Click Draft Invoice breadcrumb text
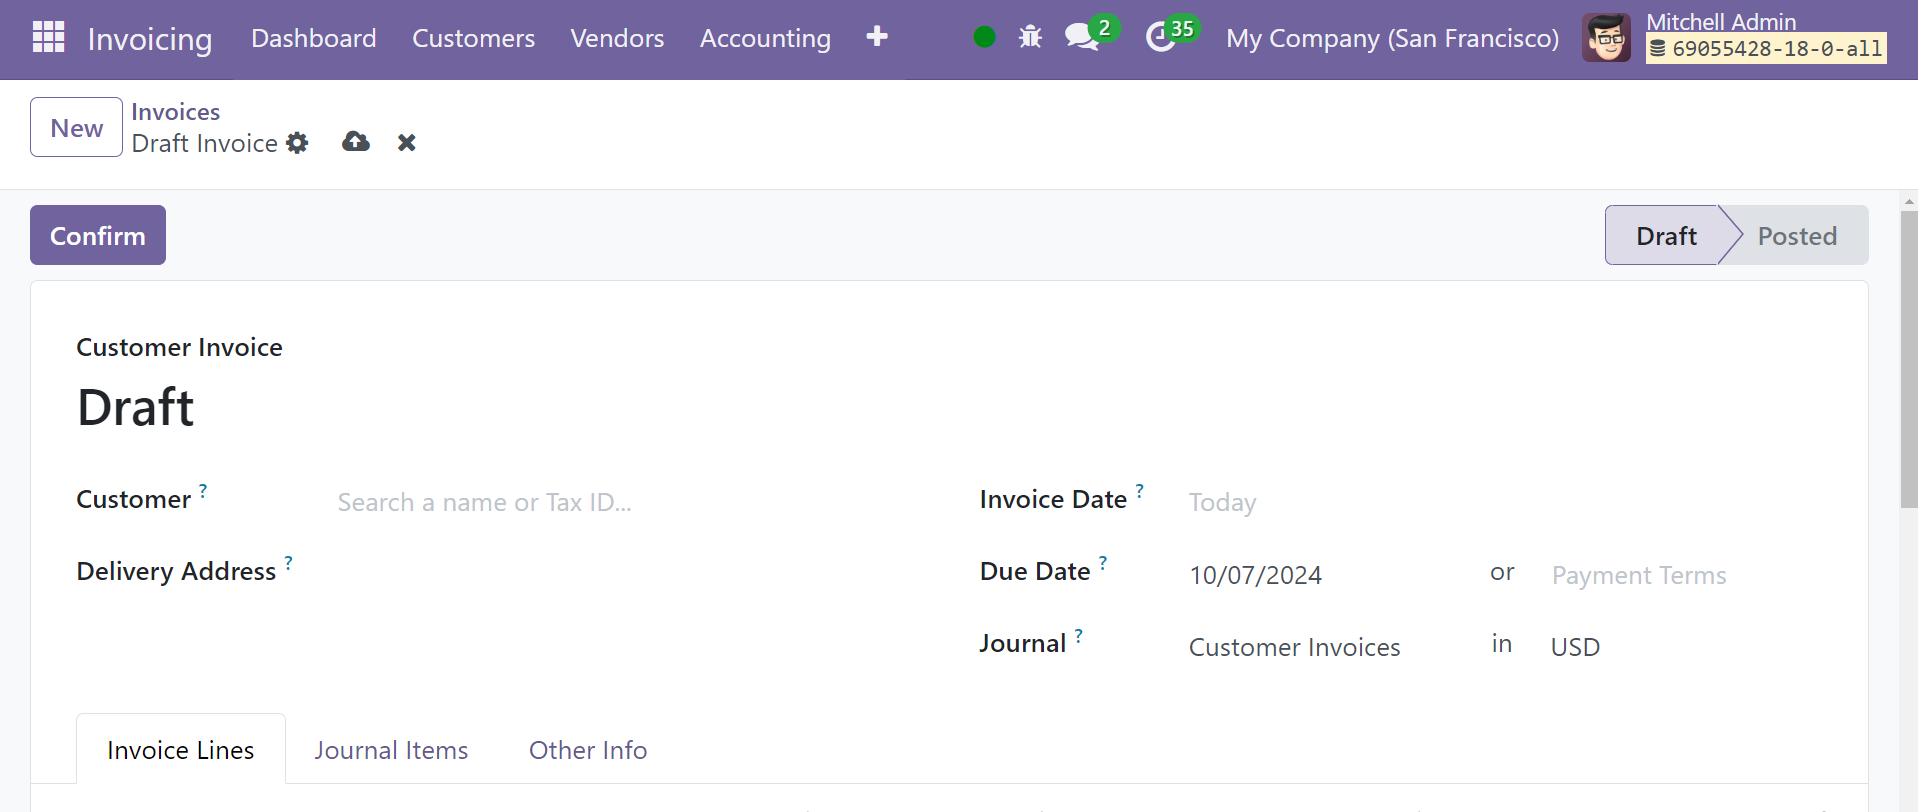Screen dimensions: 1918x812 [205, 143]
